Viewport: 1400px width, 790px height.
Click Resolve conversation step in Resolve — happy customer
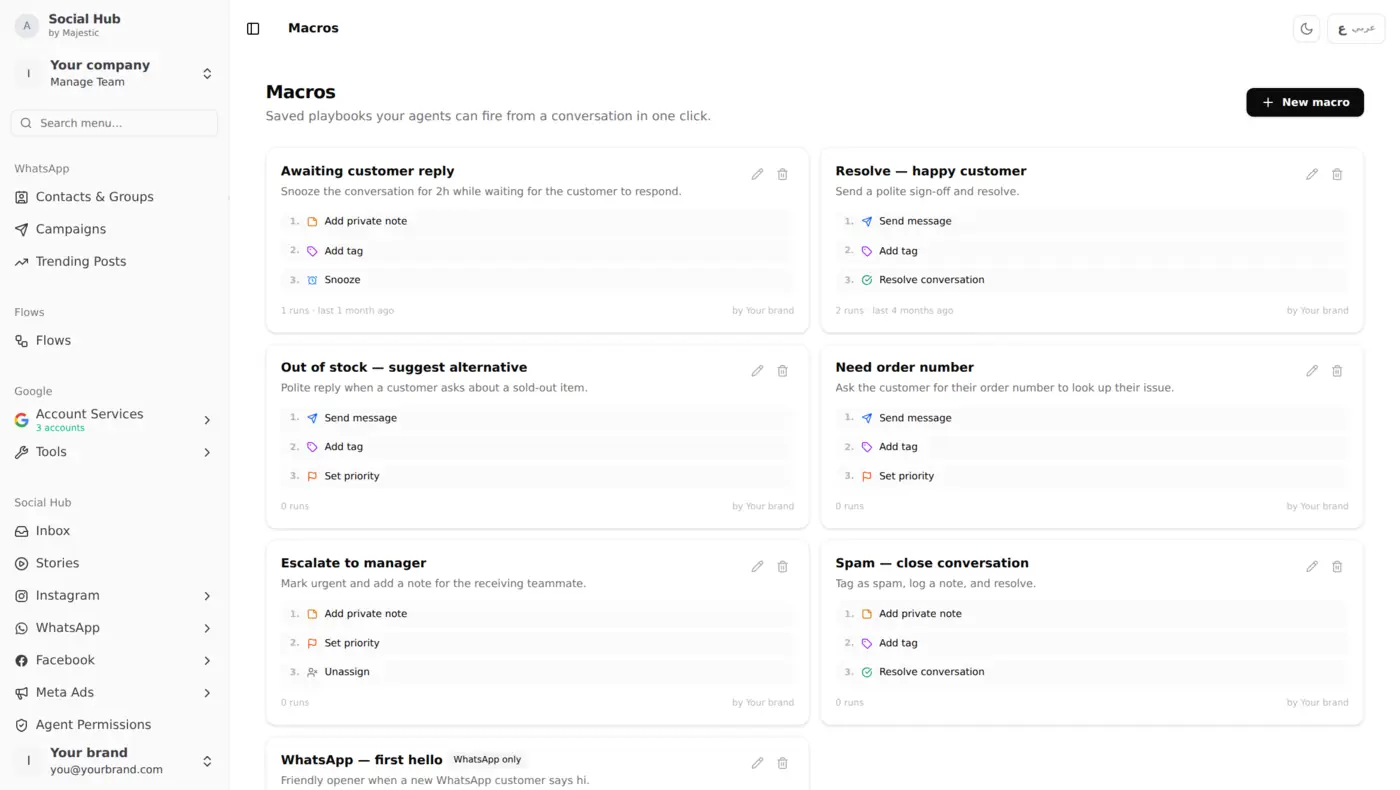(x=1092, y=280)
